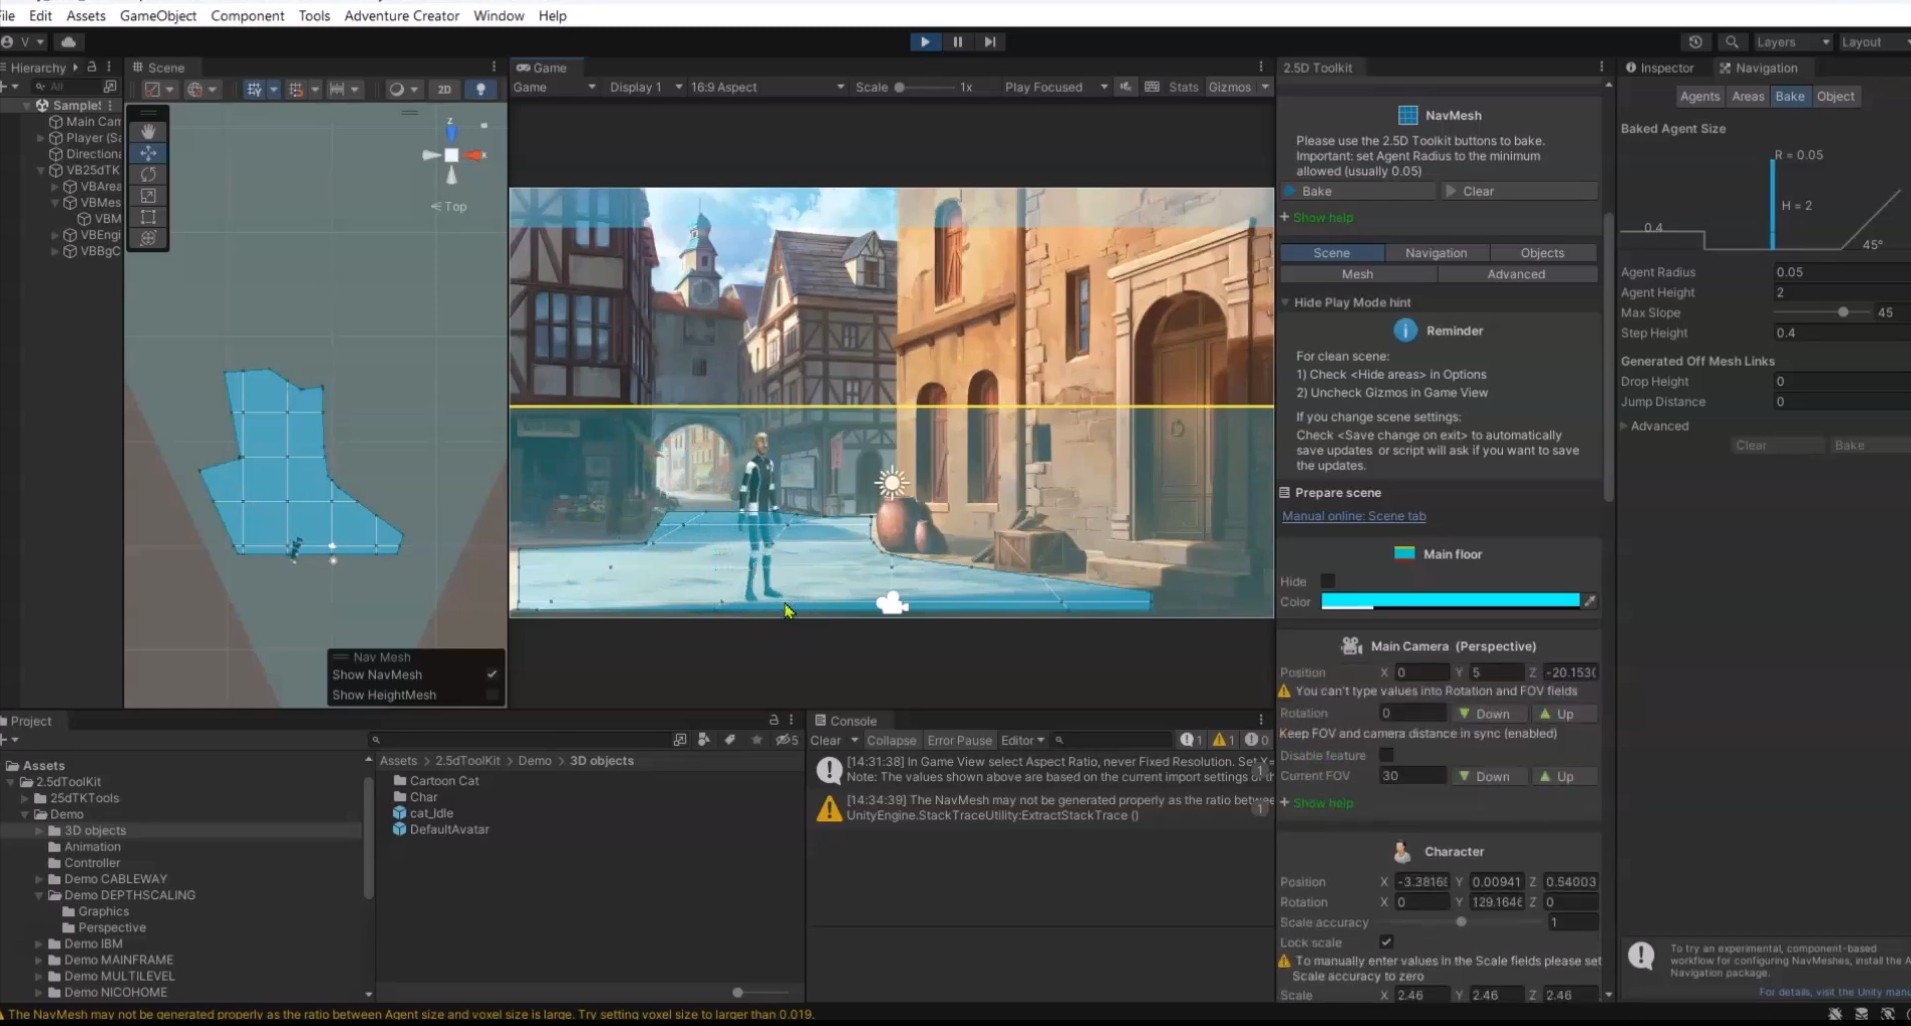
Task: Expand the Advanced section in Navigation
Action: (1658, 426)
